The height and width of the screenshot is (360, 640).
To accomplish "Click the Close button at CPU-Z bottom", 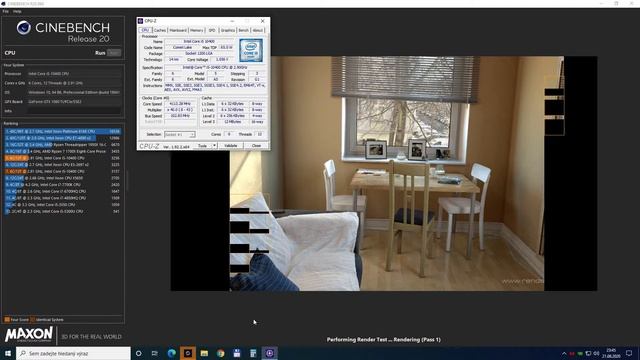I will click(256, 146).
